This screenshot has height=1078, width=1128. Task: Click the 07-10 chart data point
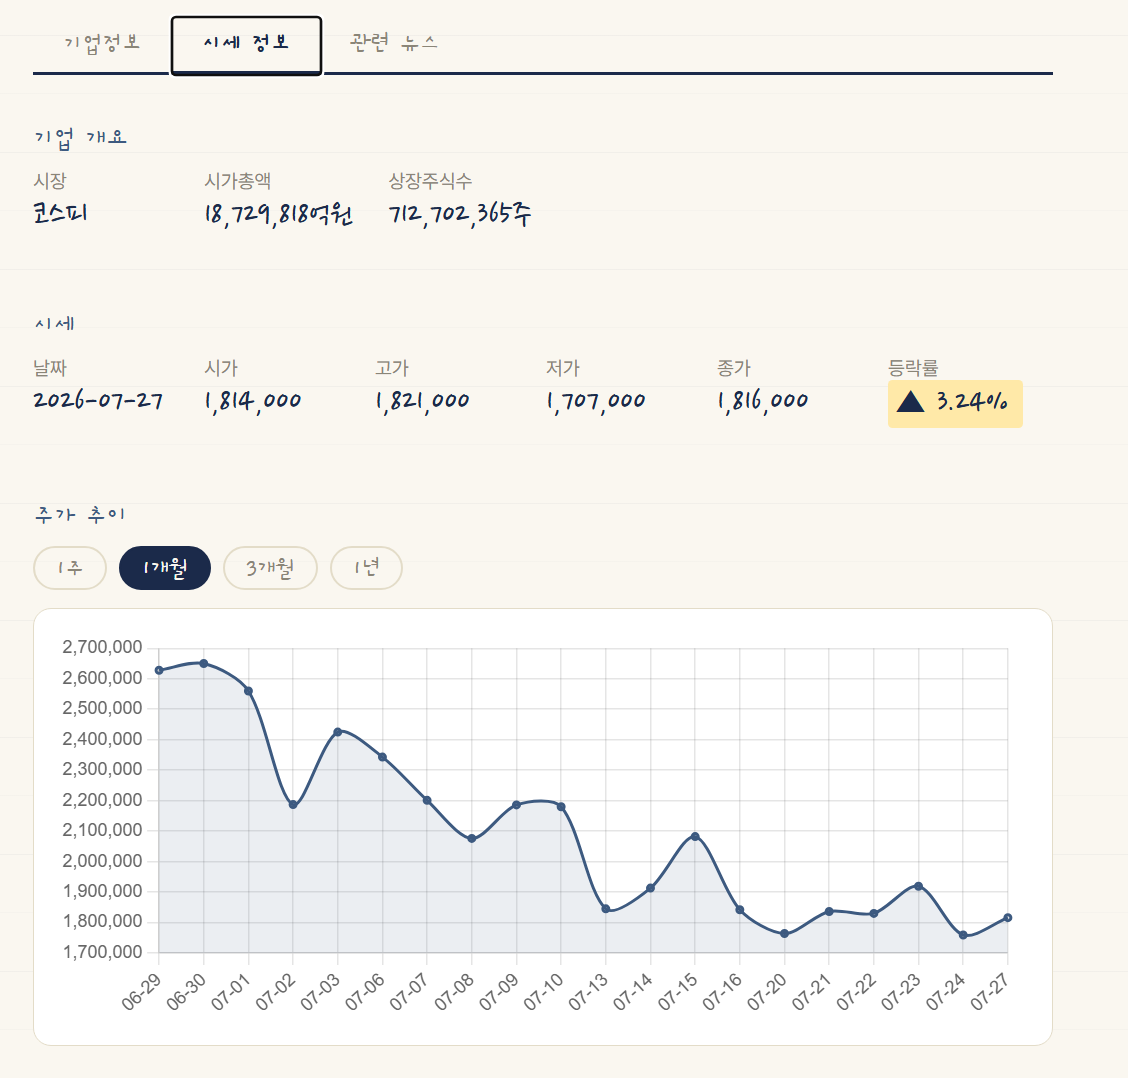561,807
